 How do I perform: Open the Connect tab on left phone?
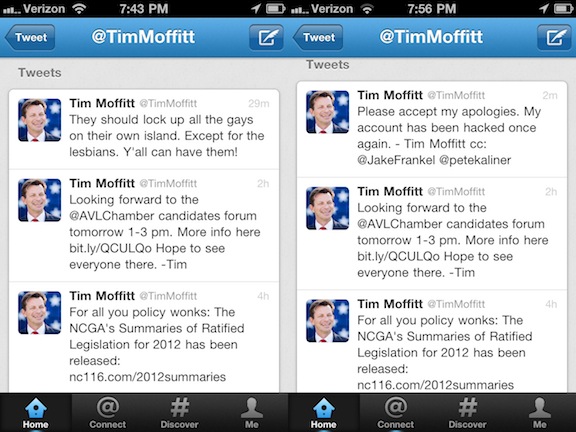(108, 413)
